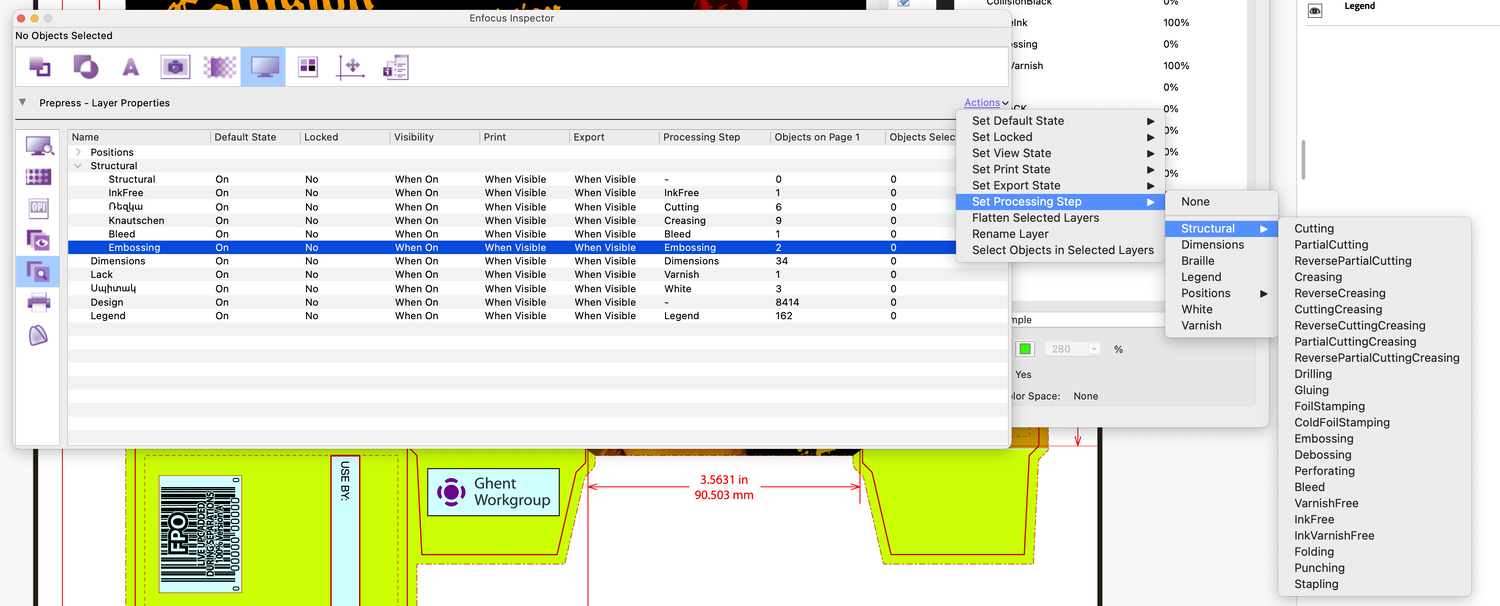This screenshot has width=1500, height=606.
Task: Click Flatten Selected Layers
Action: click(1035, 217)
